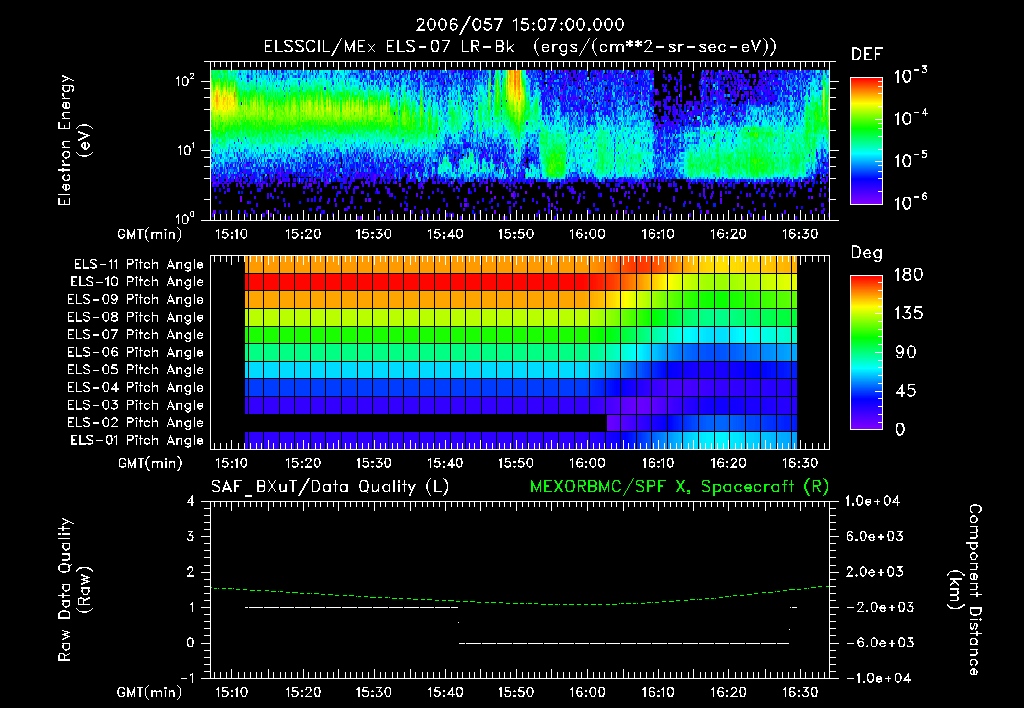The image size is (1024, 708).
Task: Click the SAF_BXuT/Data Quality (L) legend
Action: (x=330, y=487)
